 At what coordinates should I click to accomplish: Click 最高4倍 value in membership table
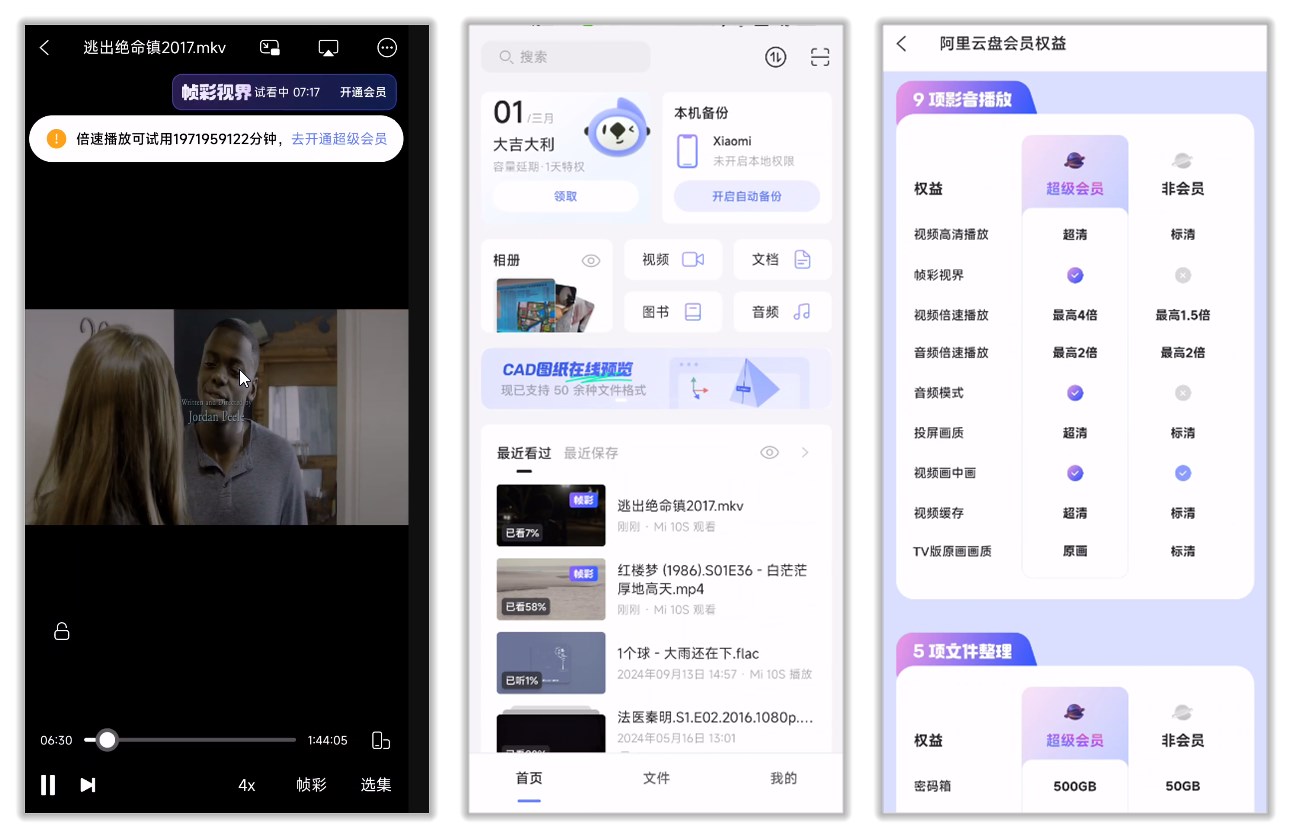[1075, 315]
